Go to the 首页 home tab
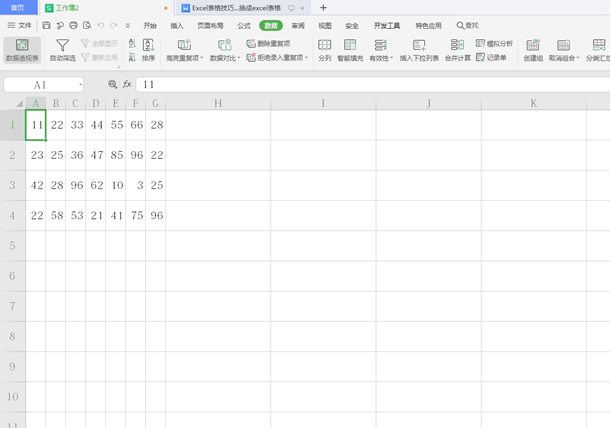 [x=17, y=8]
